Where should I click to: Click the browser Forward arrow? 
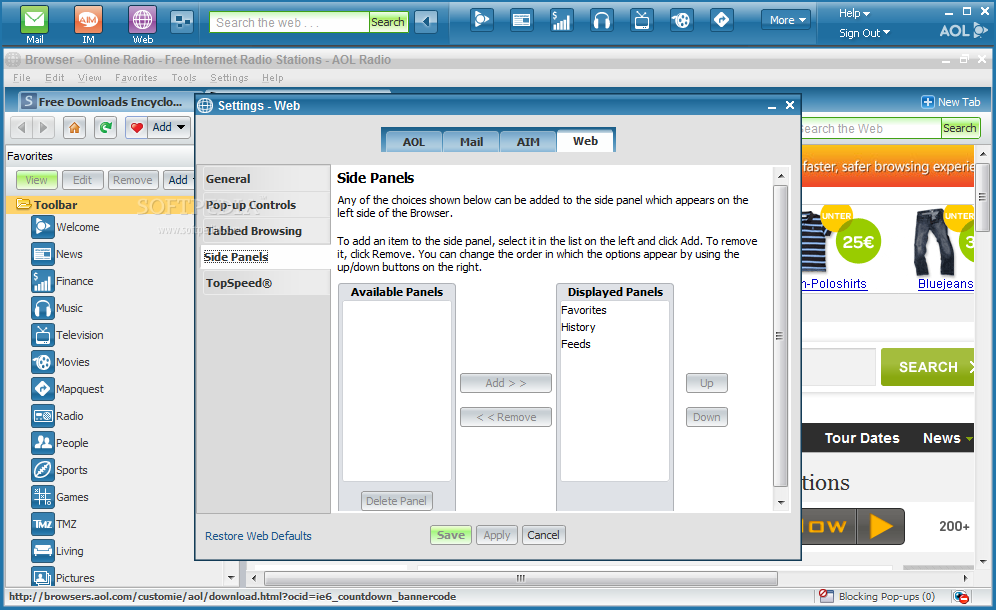pos(43,128)
